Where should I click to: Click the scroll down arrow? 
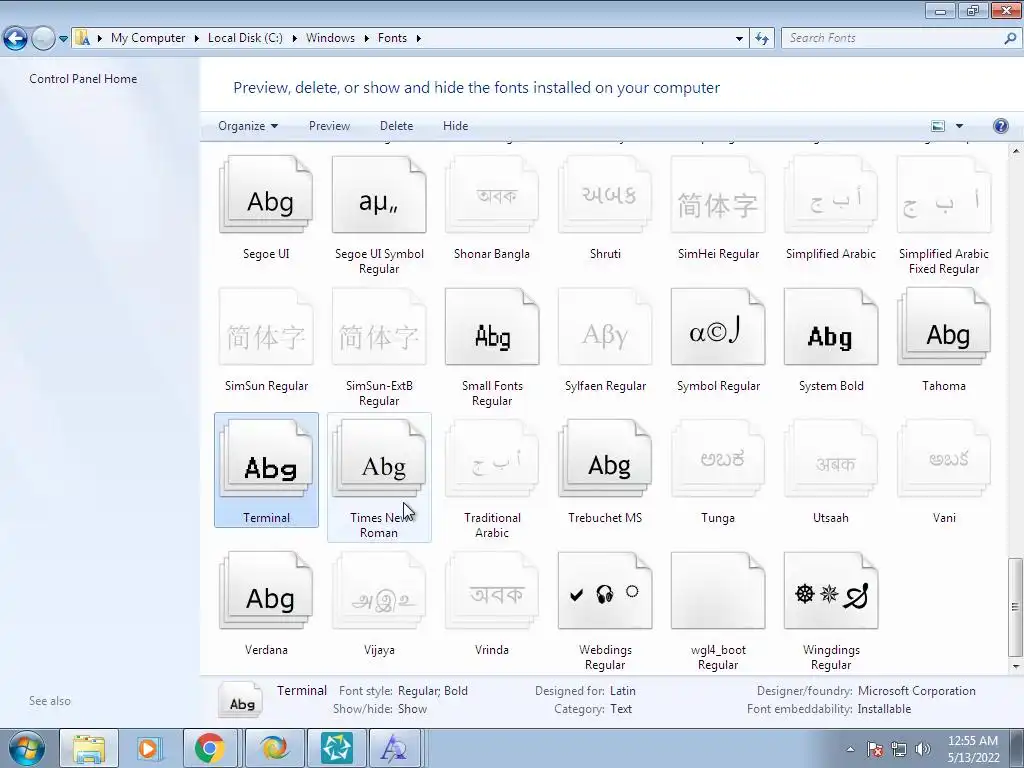tap(1015, 666)
